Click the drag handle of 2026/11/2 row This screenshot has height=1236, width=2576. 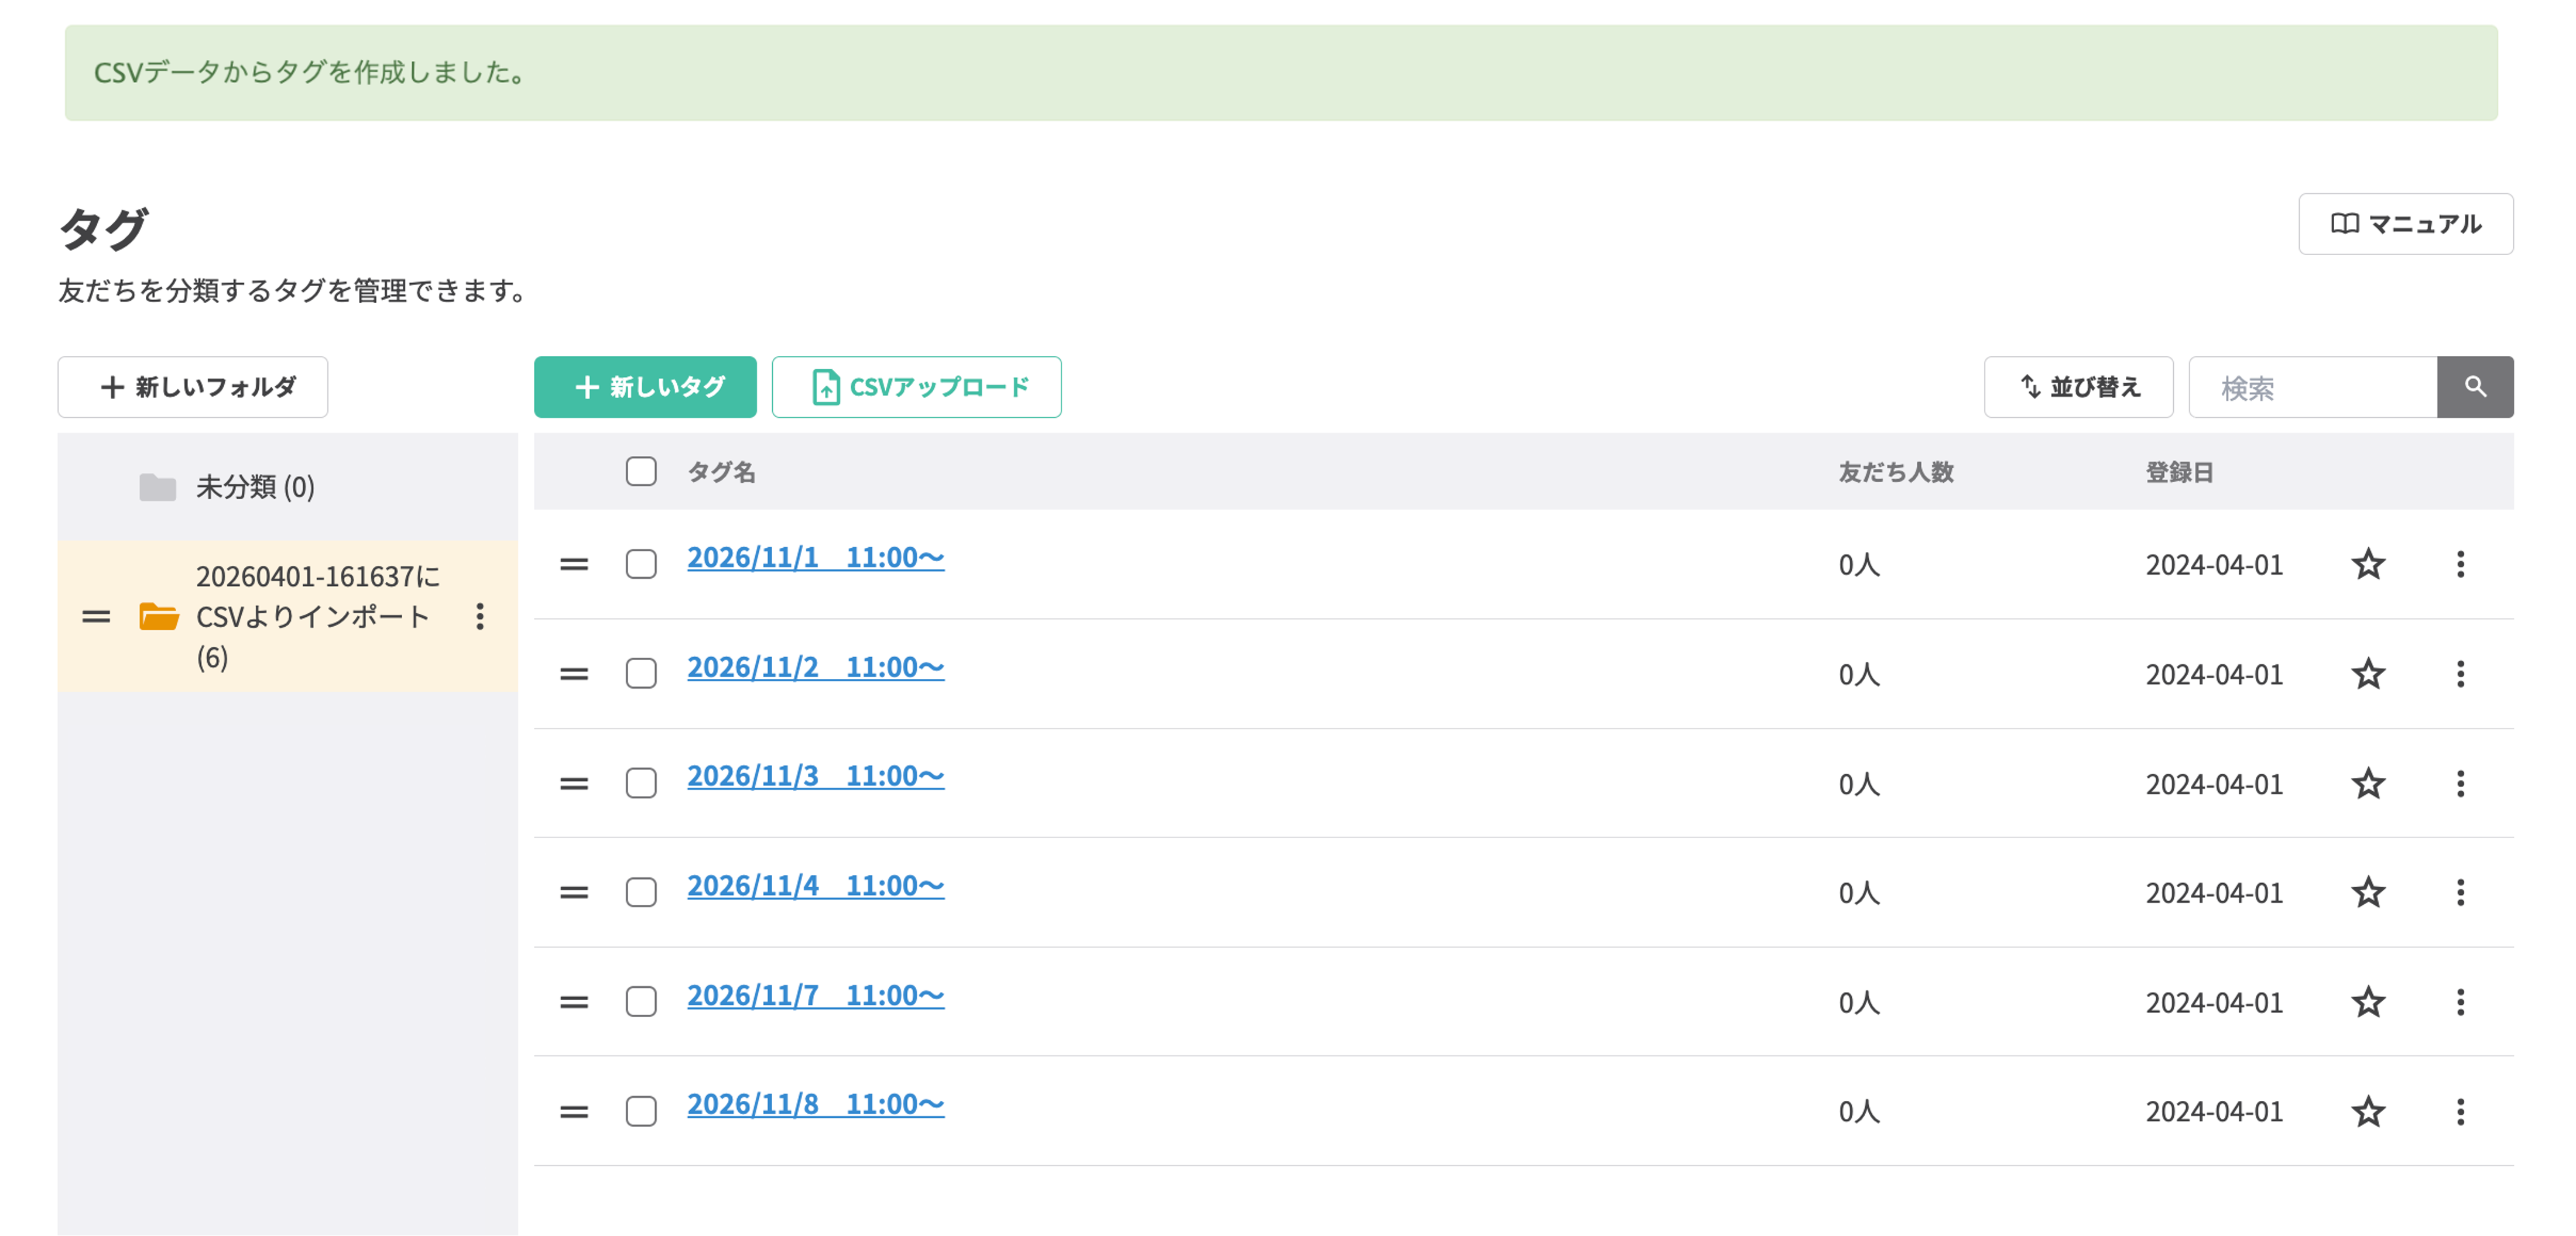point(575,675)
